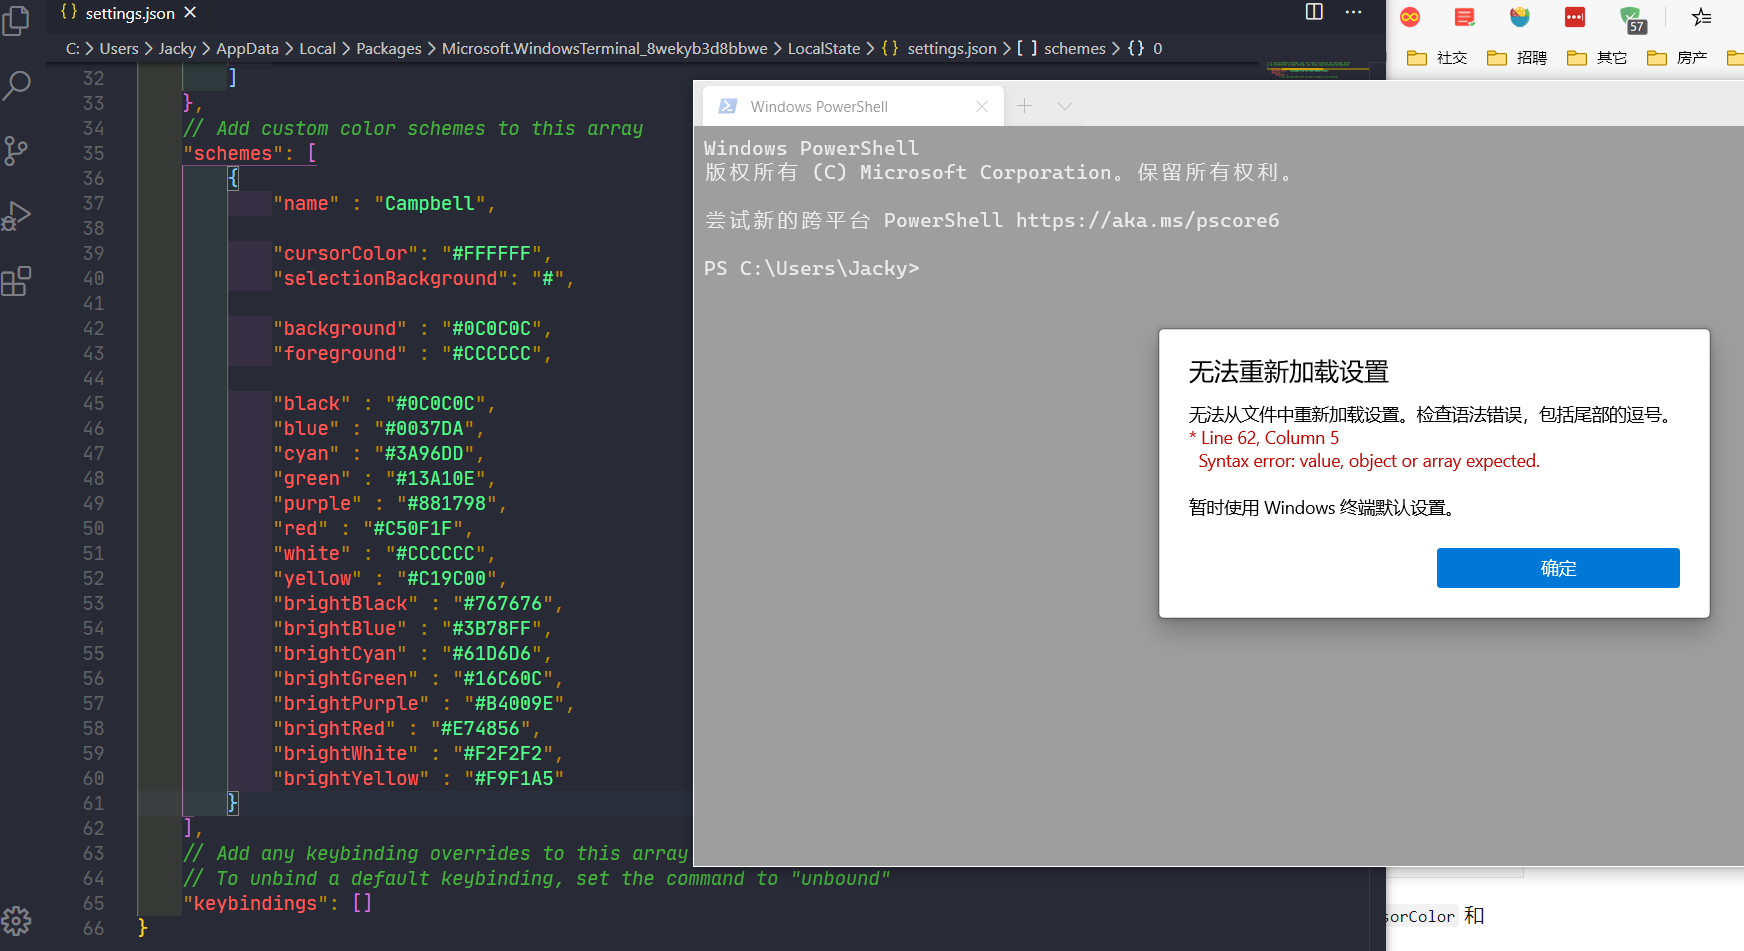Open the Manage gear menu

click(x=16, y=920)
